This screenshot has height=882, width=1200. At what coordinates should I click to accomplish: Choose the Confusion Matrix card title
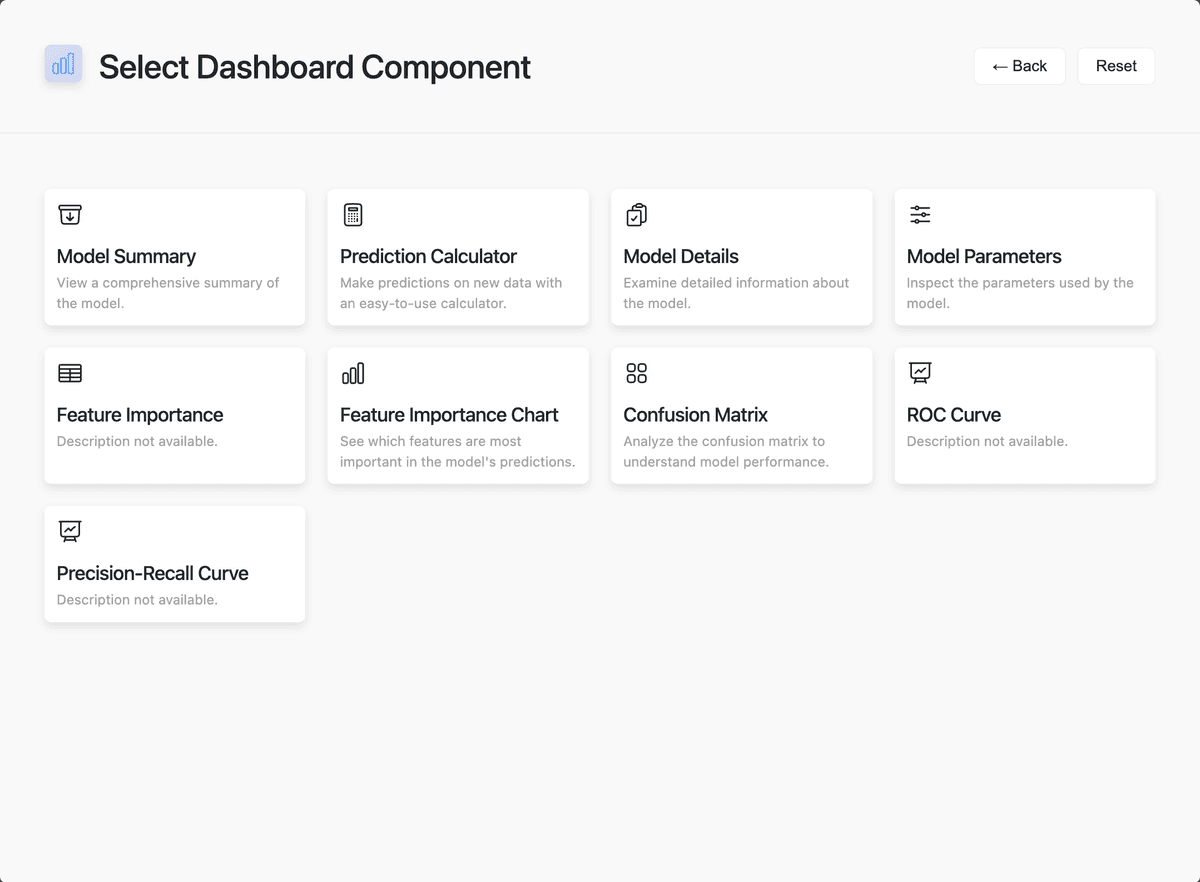695,415
